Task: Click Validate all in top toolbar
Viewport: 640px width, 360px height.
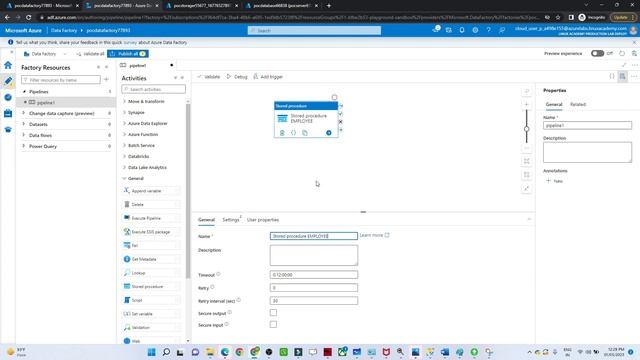Action: click(x=90, y=53)
